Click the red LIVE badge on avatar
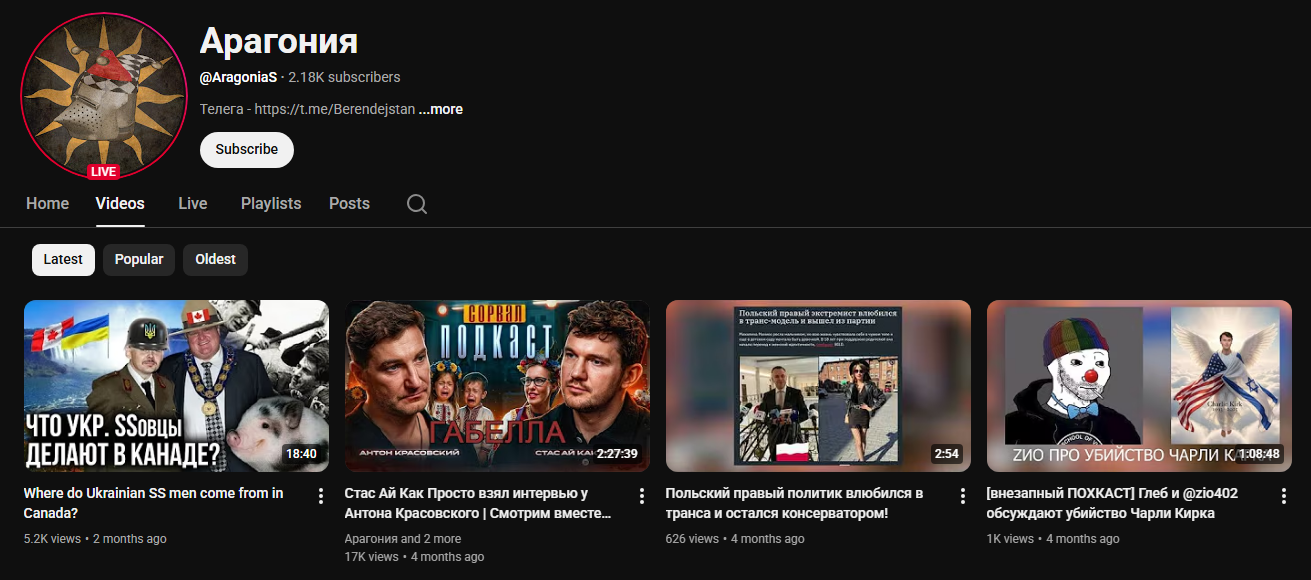Image resolution: width=1311 pixels, height=580 pixels. coord(104,171)
